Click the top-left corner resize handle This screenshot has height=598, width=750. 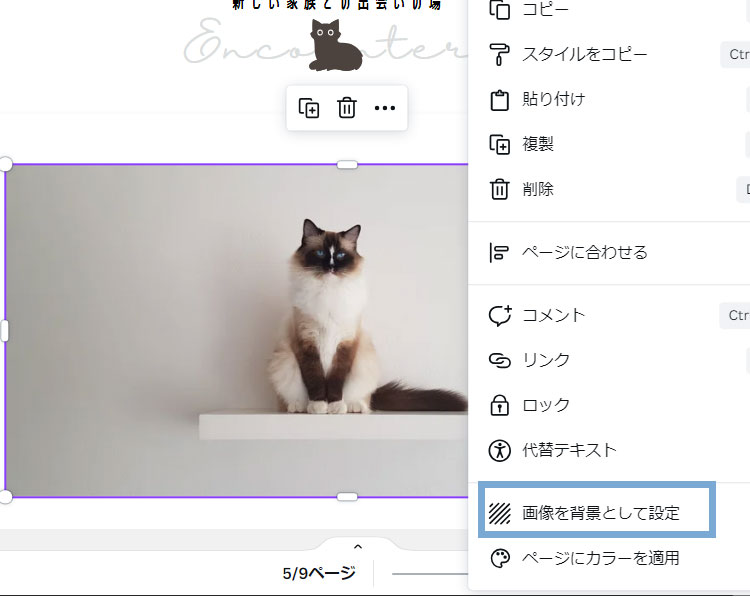pyautogui.click(x=5, y=164)
